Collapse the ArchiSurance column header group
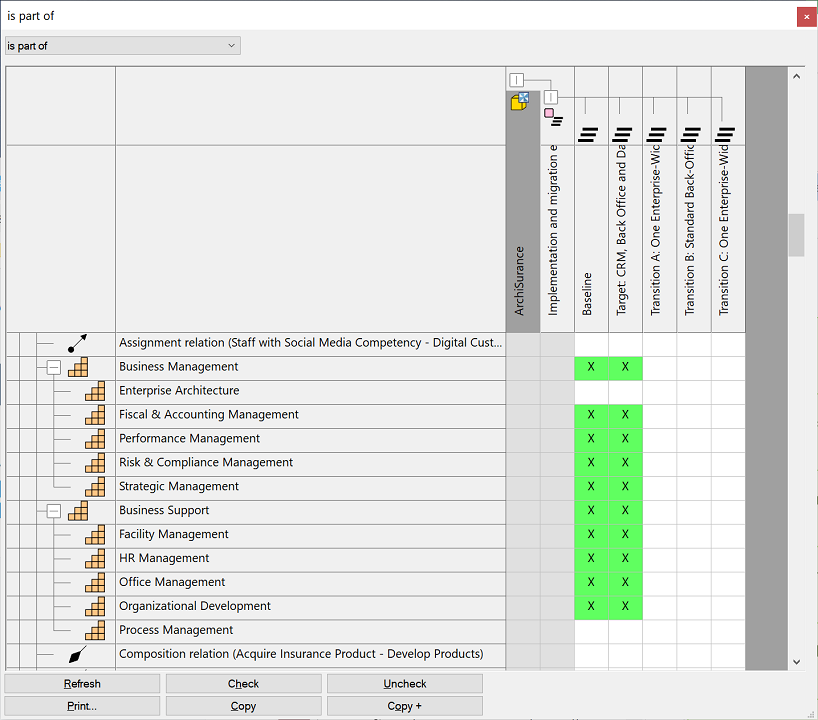This screenshot has width=818, height=720. pyautogui.click(x=516, y=80)
